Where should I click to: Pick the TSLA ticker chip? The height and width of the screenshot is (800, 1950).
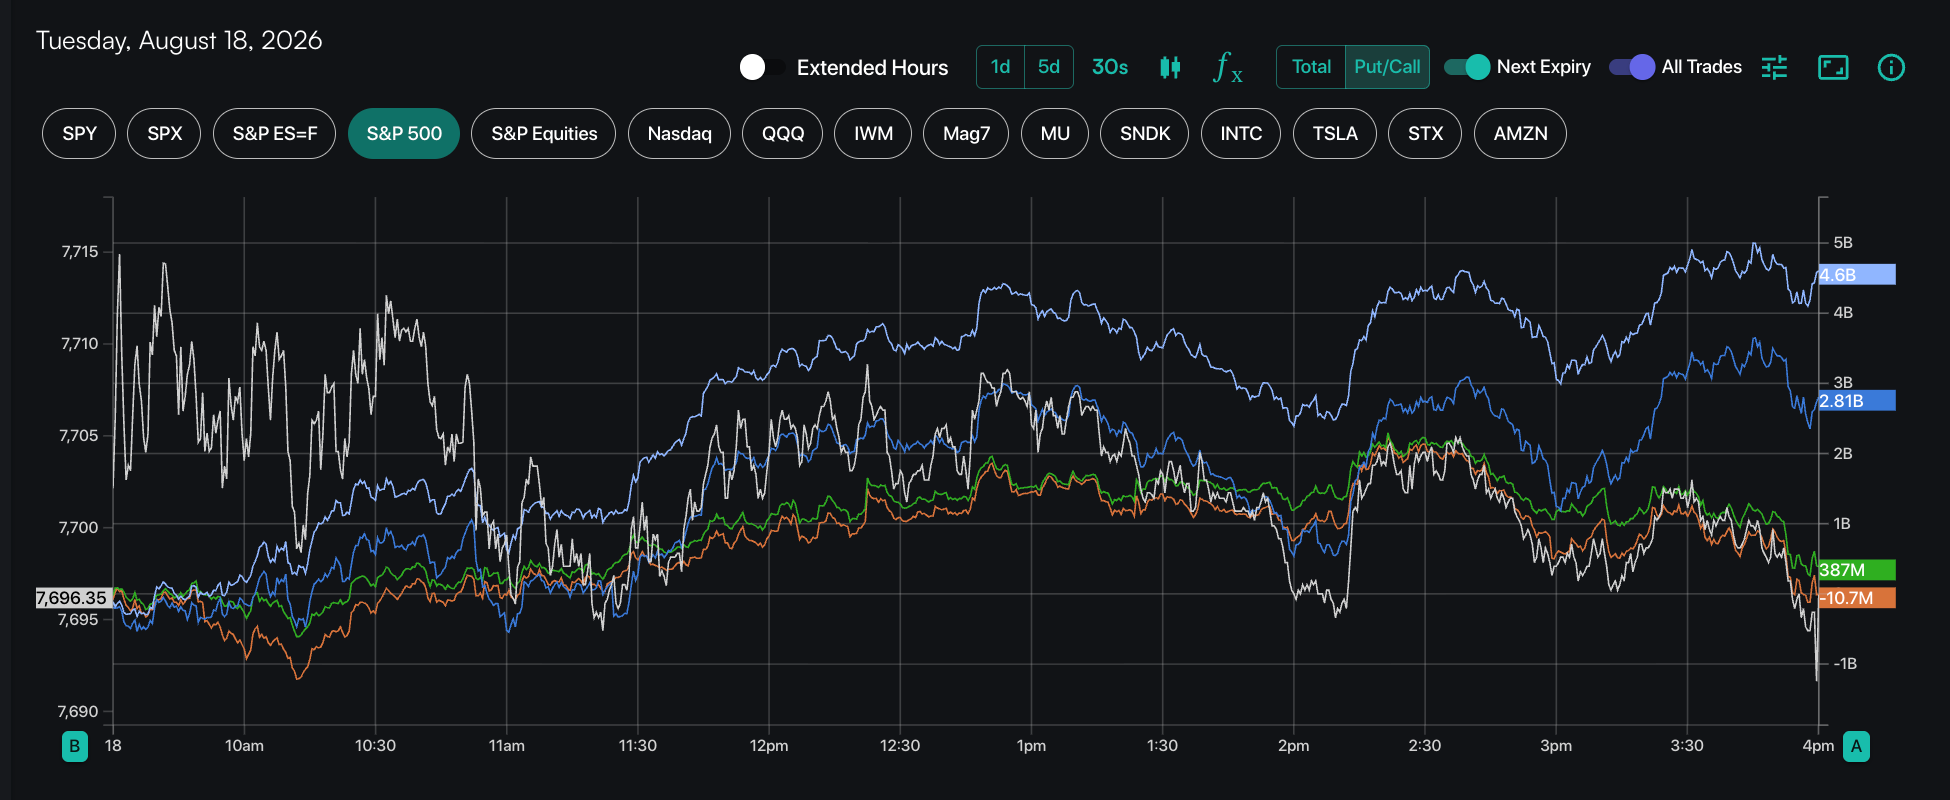click(x=1335, y=134)
